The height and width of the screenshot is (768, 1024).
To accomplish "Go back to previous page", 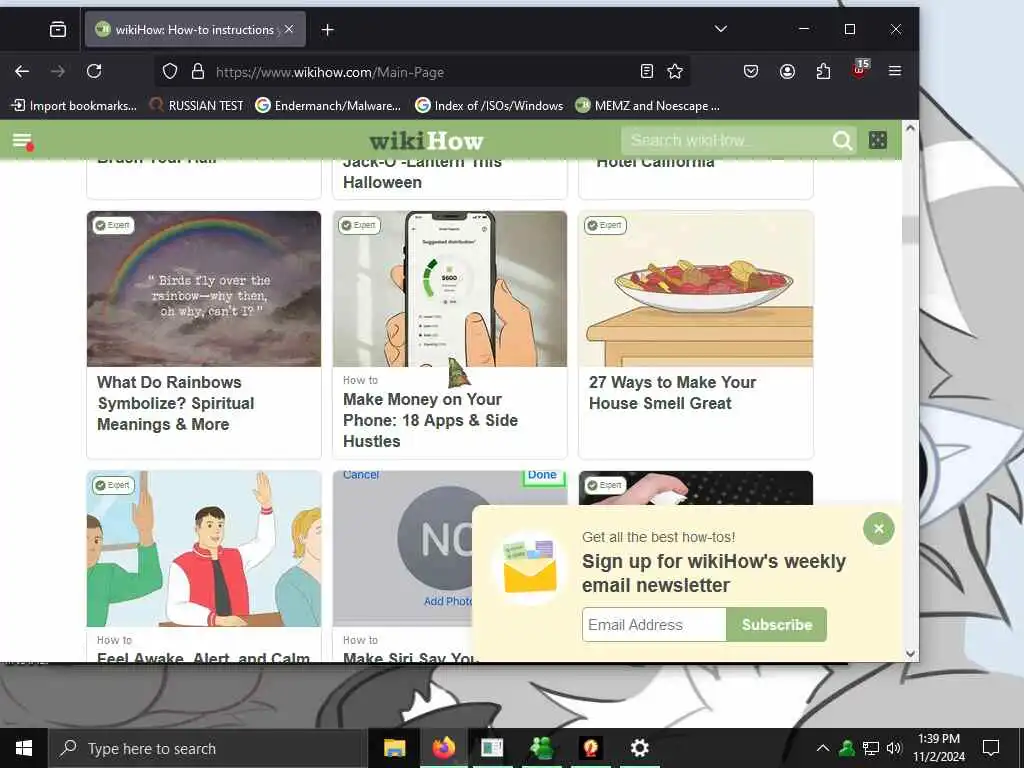I will coord(22,71).
